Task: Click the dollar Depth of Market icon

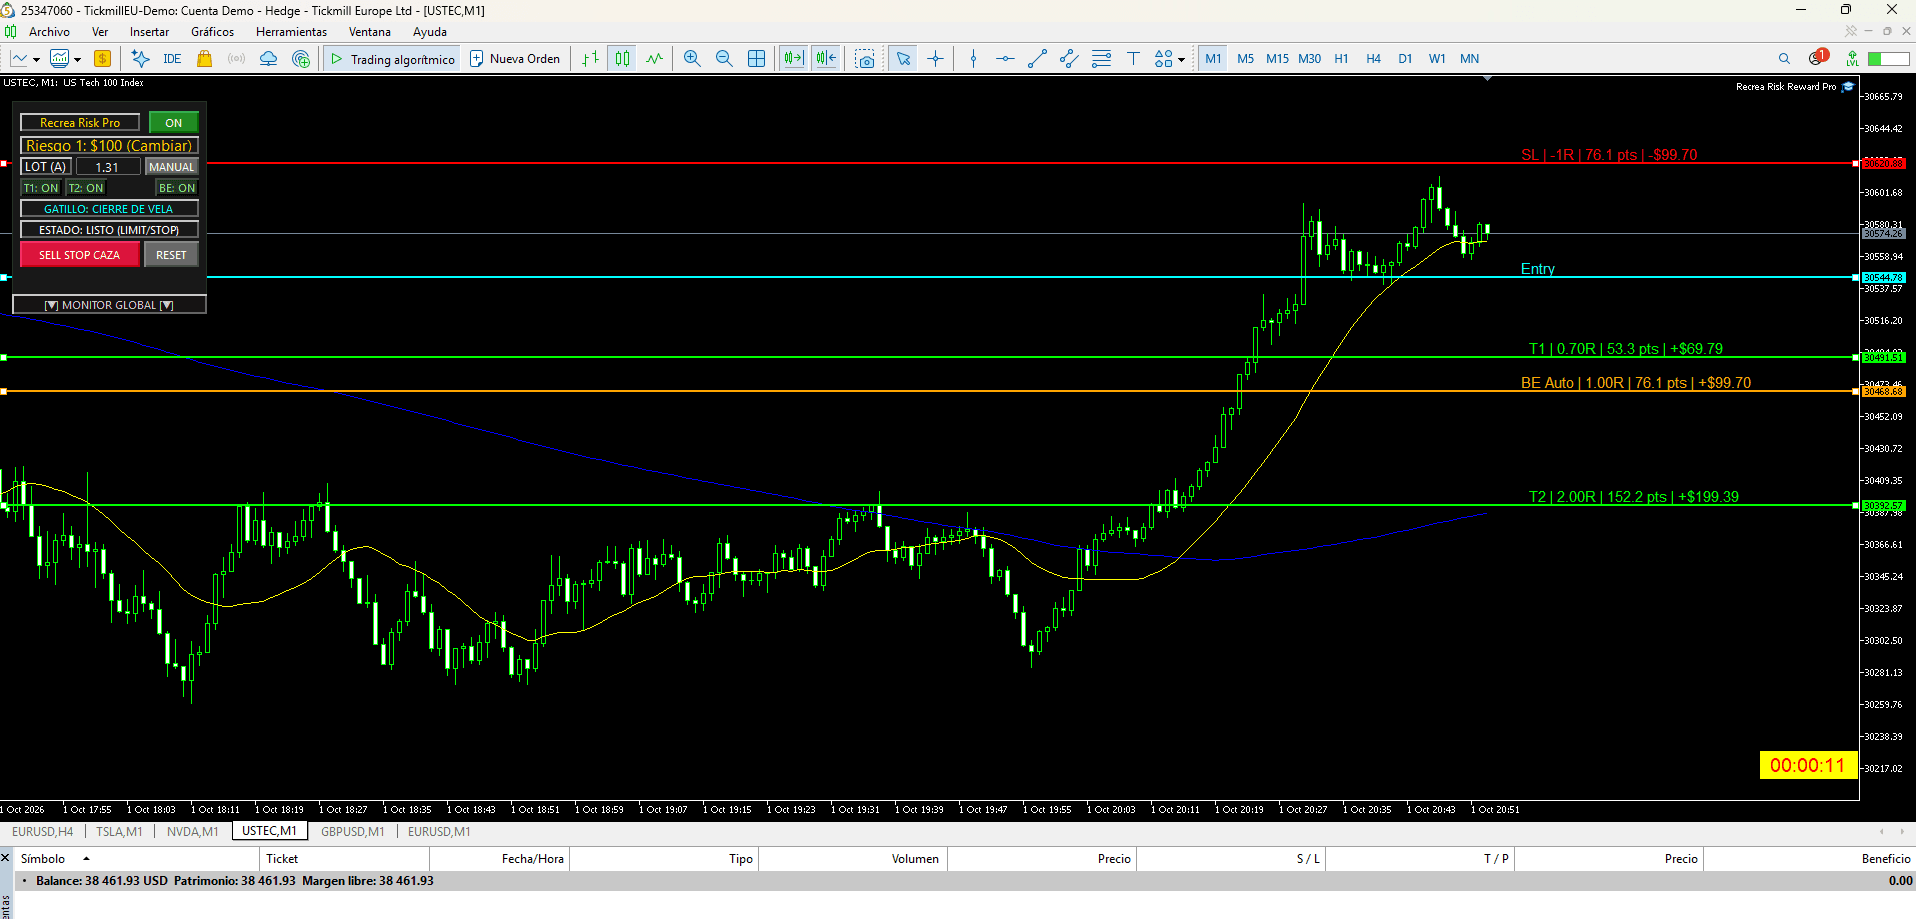Action: [x=102, y=59]
